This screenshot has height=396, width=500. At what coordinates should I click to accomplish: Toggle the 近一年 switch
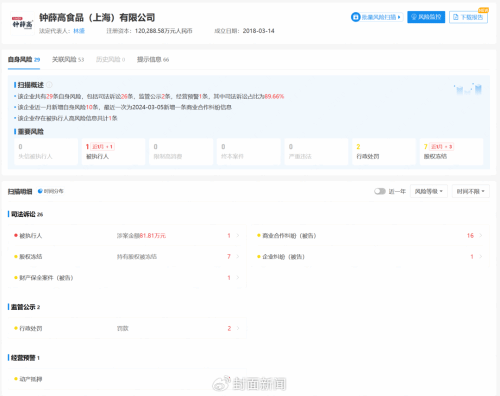point(380,191)
